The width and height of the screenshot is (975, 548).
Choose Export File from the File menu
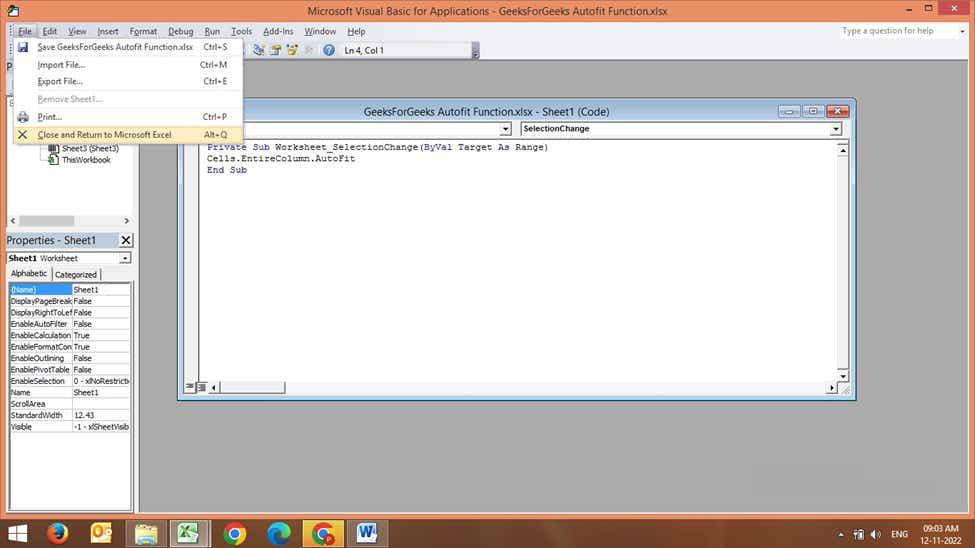coord(128,81)
